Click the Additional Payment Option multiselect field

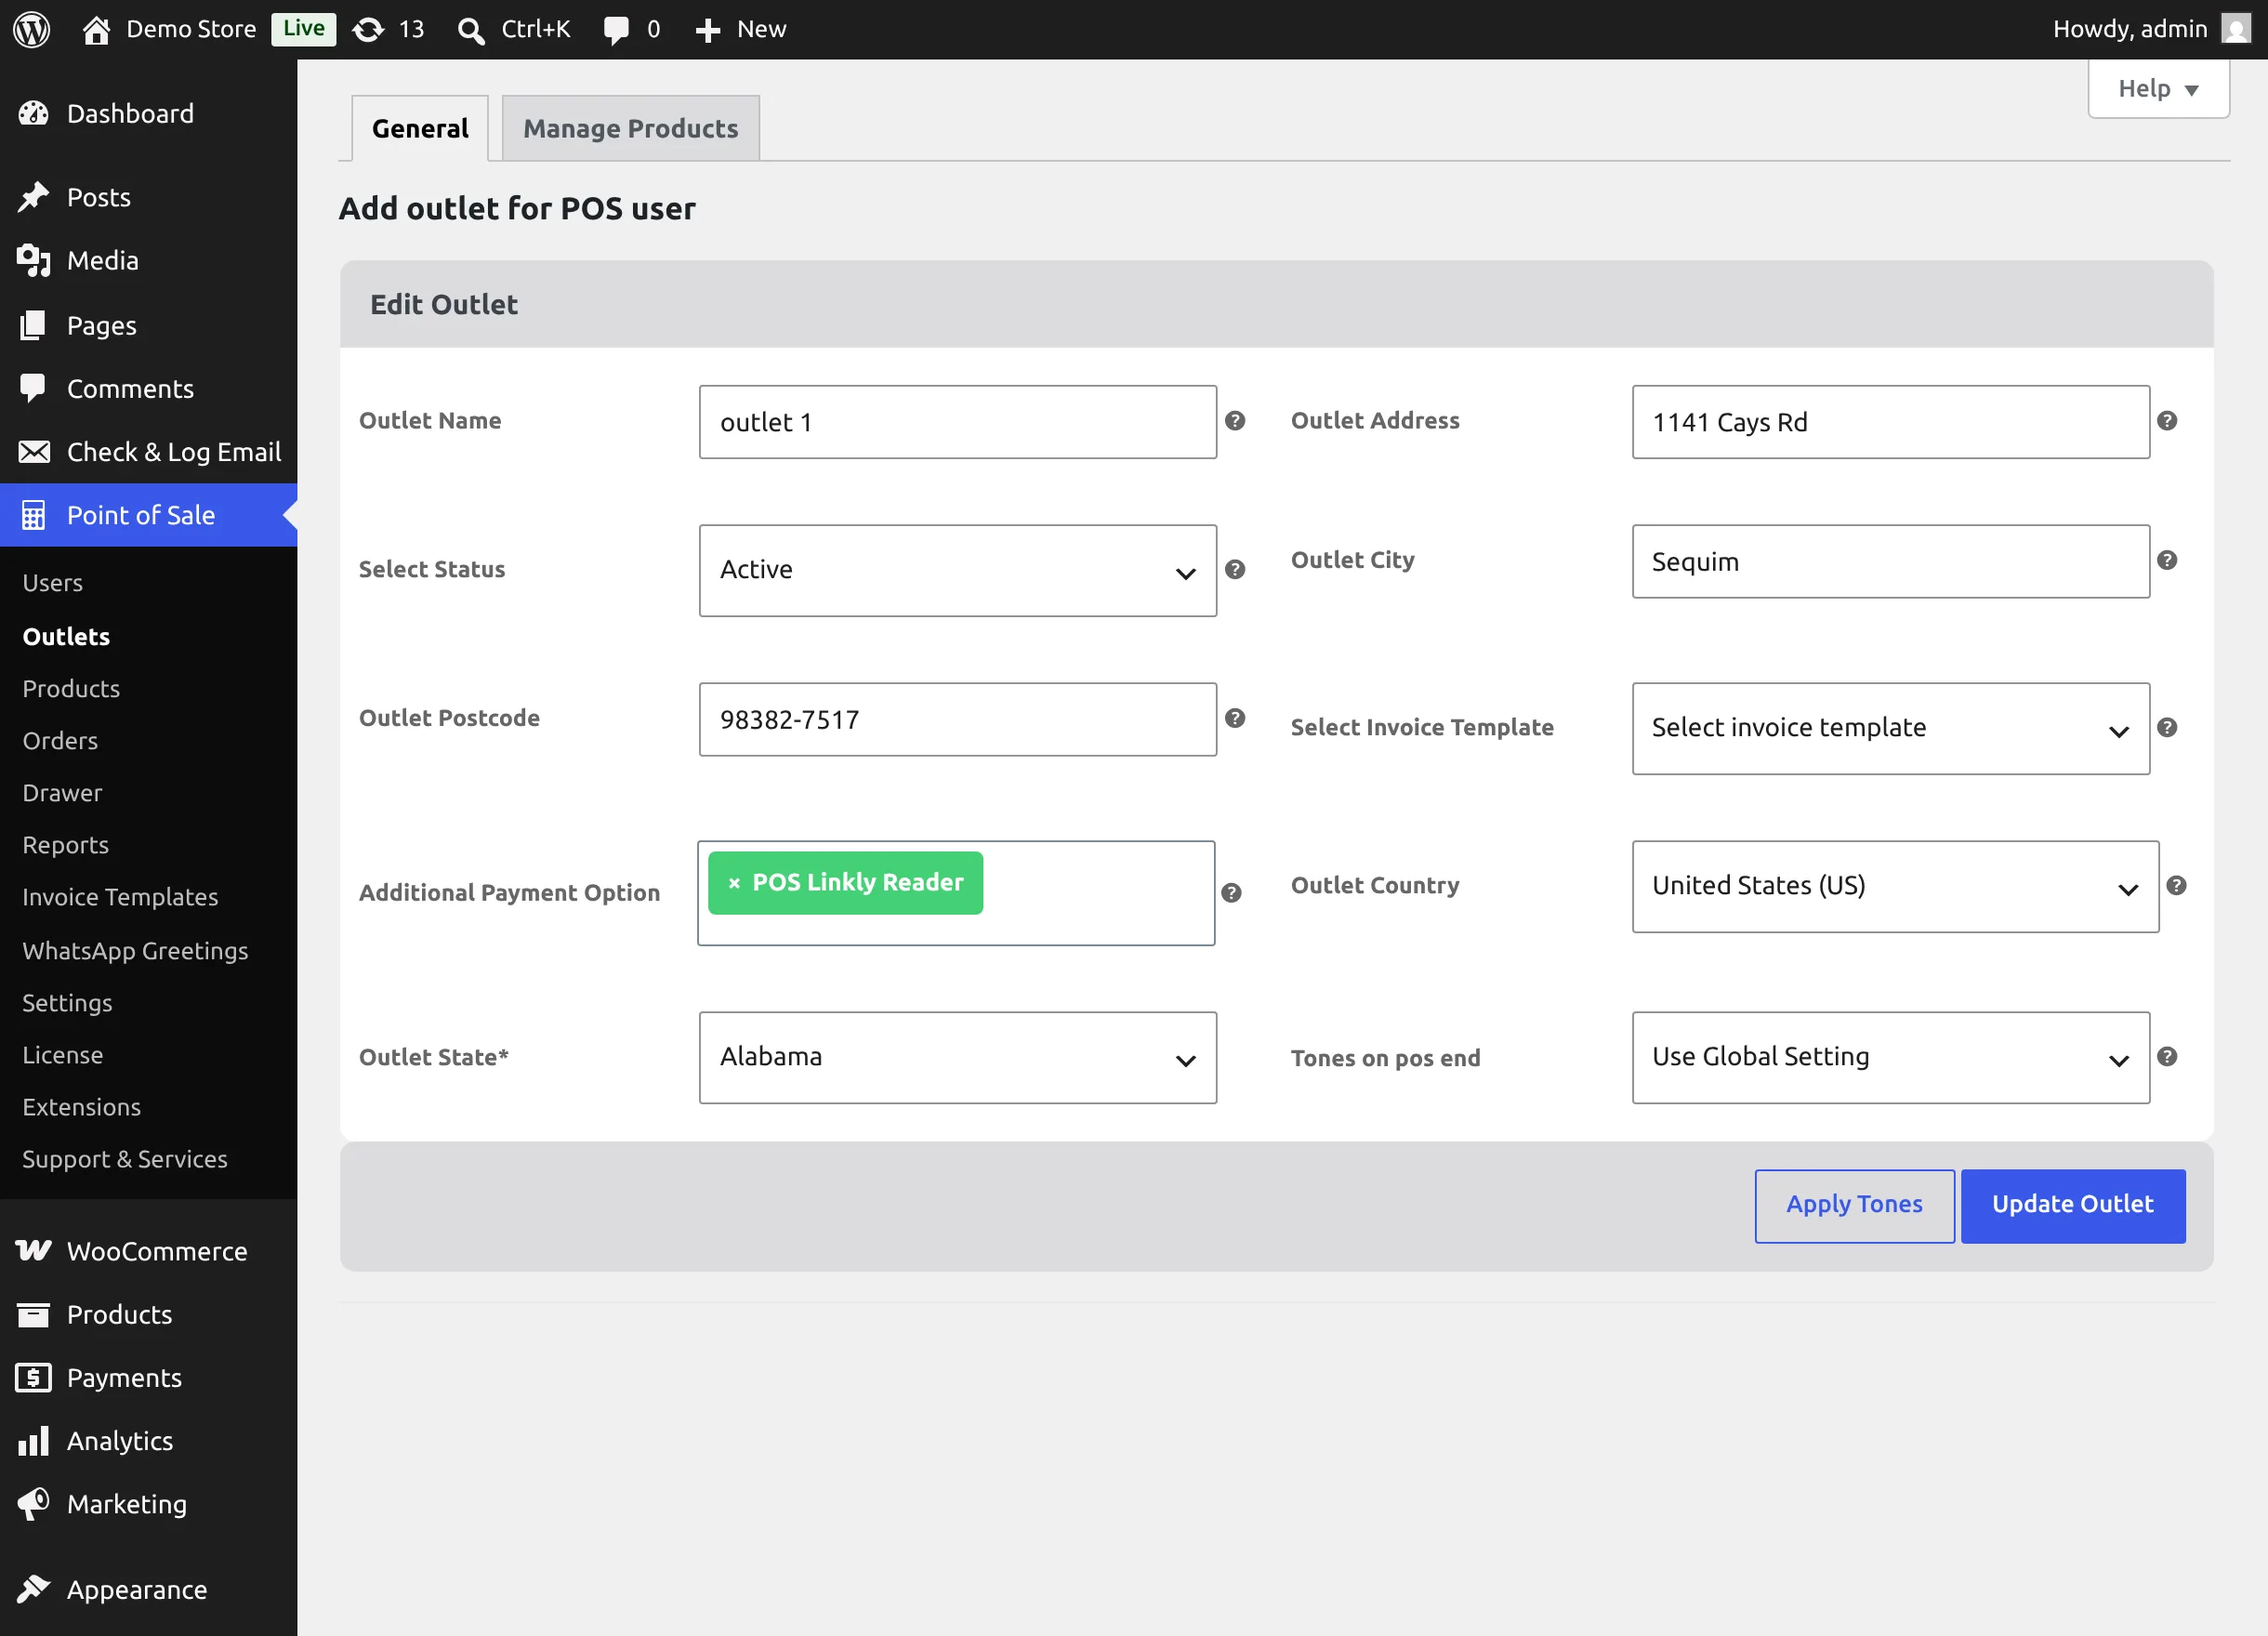(955, 893)
